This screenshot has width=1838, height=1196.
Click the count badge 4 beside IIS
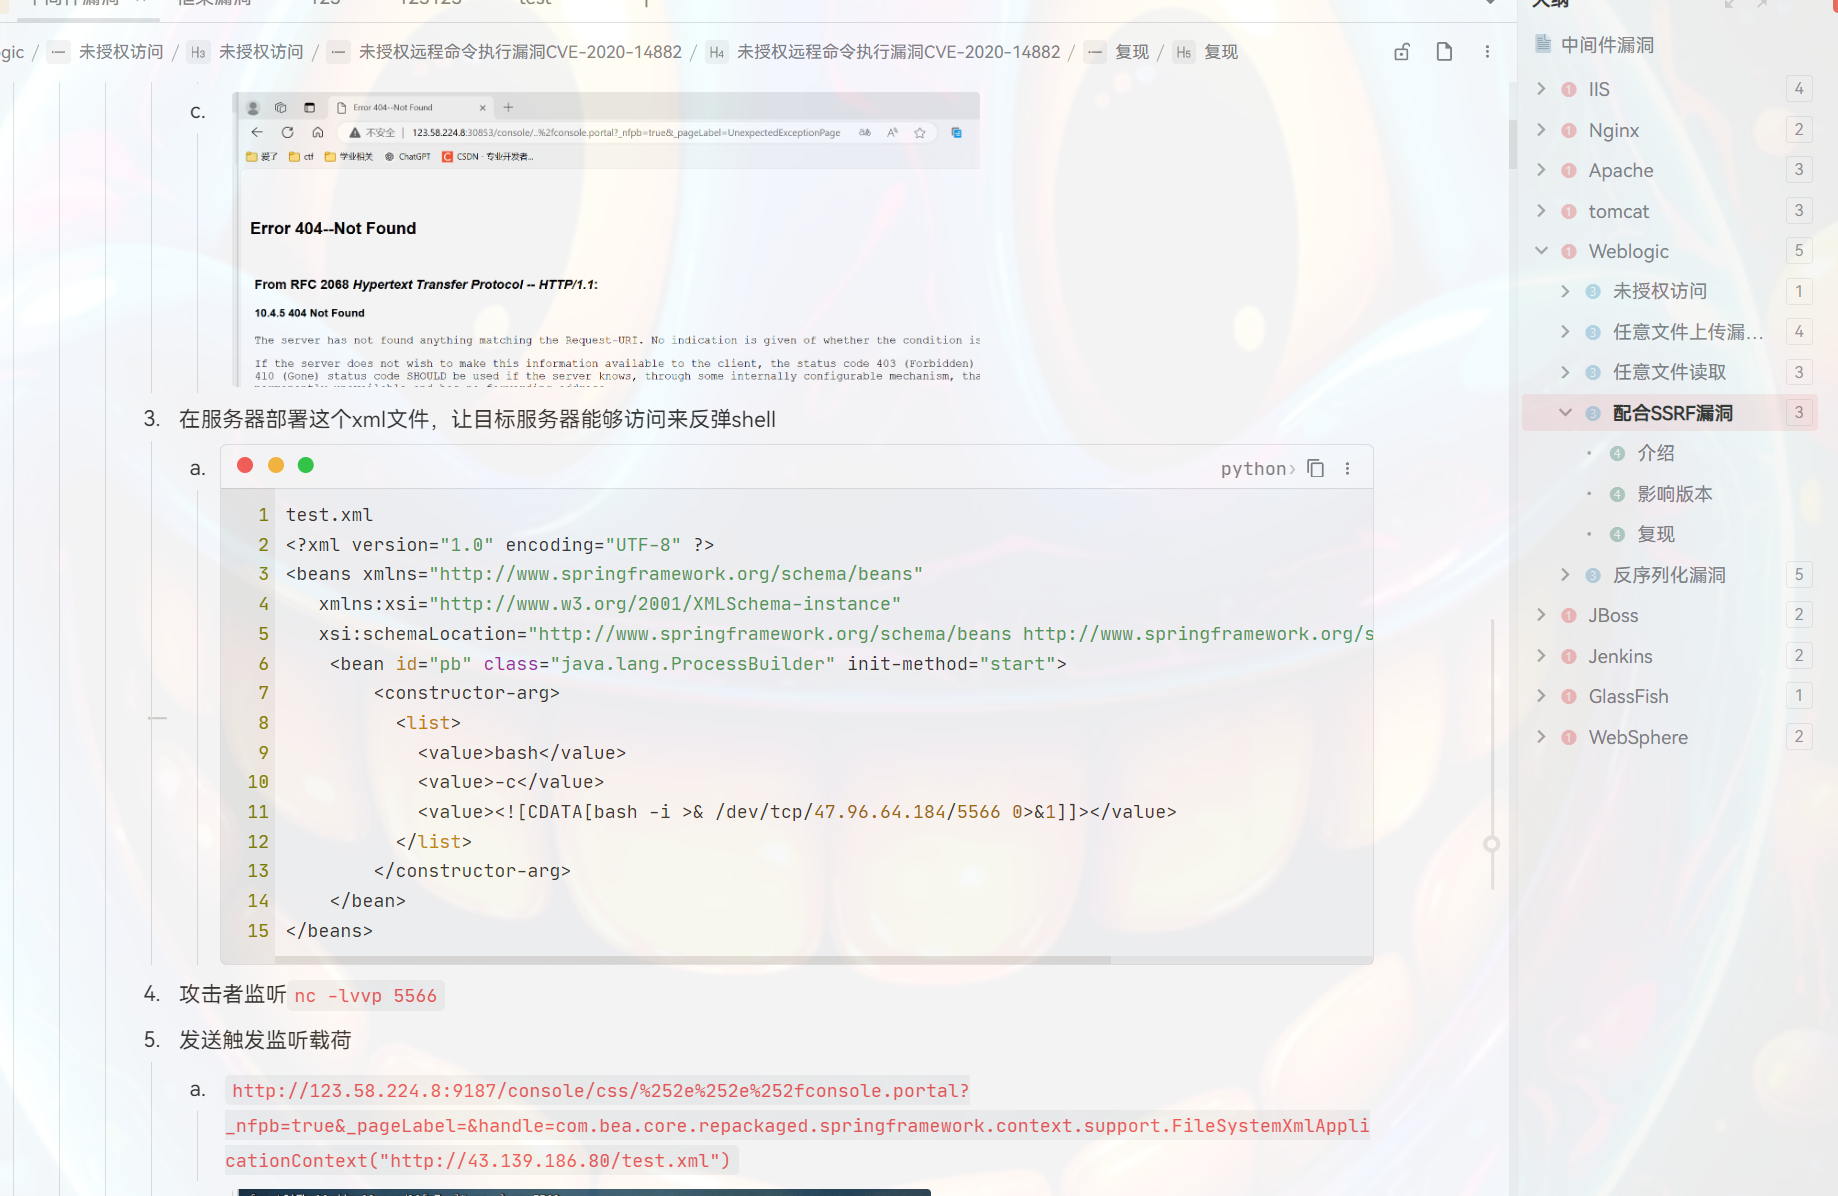pyautogui.click(x=1799, y=89)
